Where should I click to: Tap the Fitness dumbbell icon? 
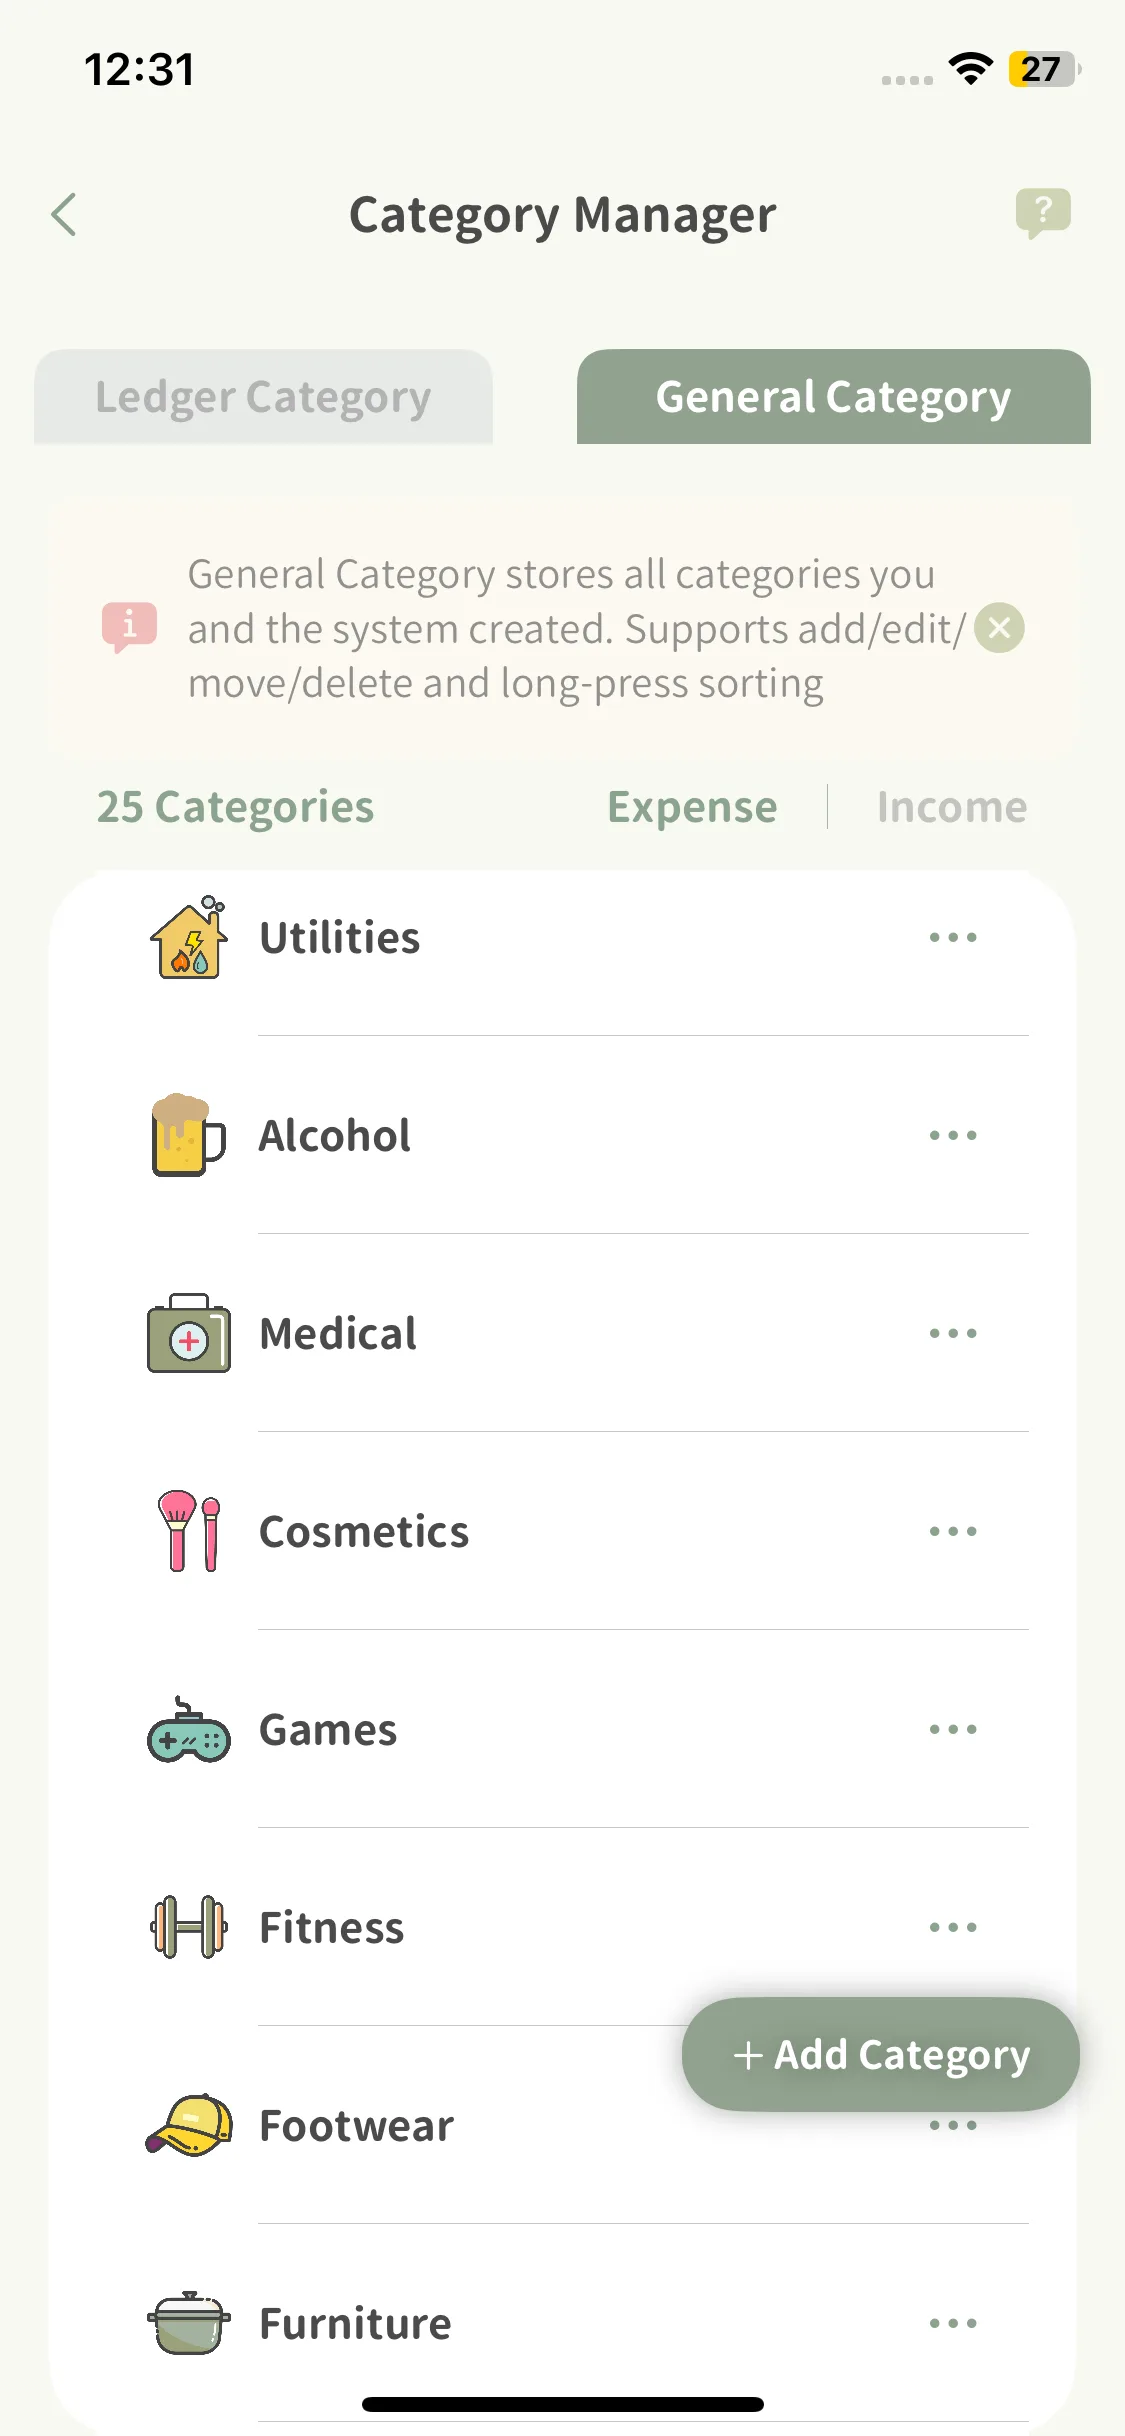click(x=189, y=1928)
